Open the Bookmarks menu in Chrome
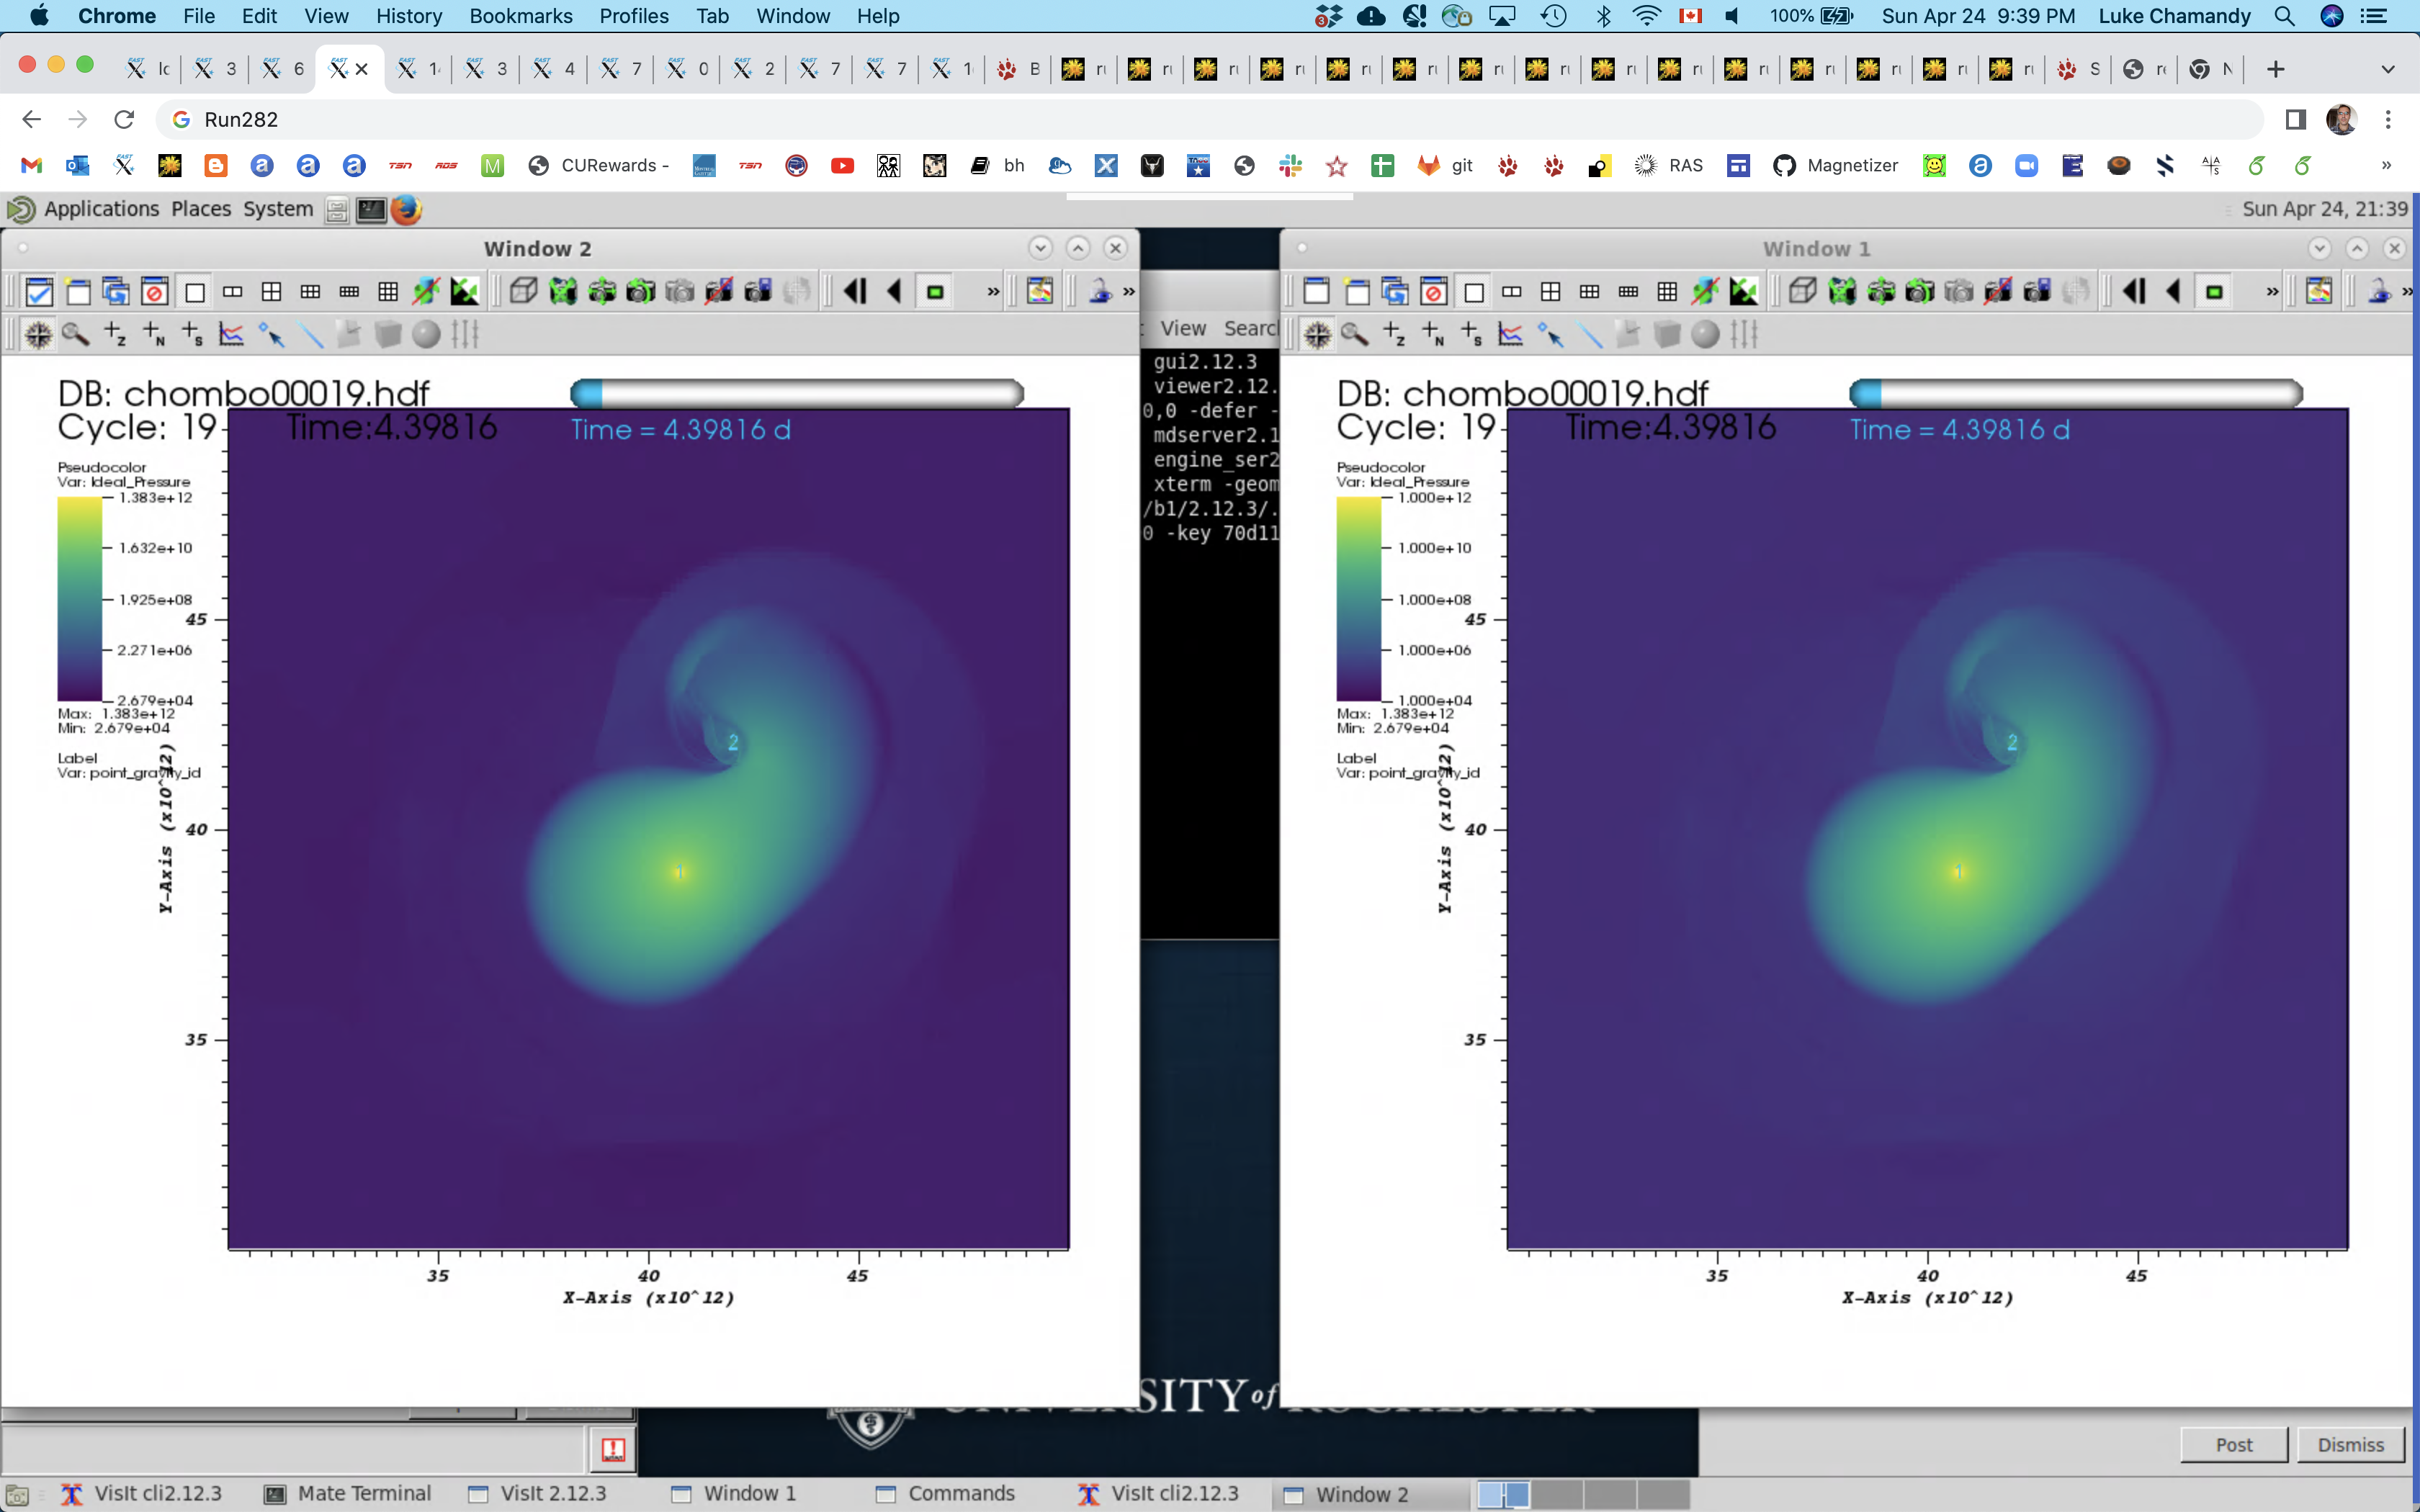Image resolution: width=2420 pixels, height=1512 pixels. (520, 16)
